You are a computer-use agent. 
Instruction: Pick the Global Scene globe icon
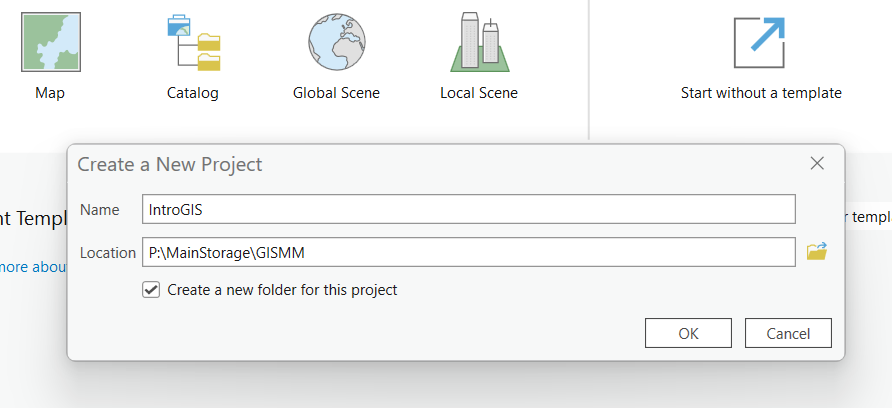tap(337, 42)
